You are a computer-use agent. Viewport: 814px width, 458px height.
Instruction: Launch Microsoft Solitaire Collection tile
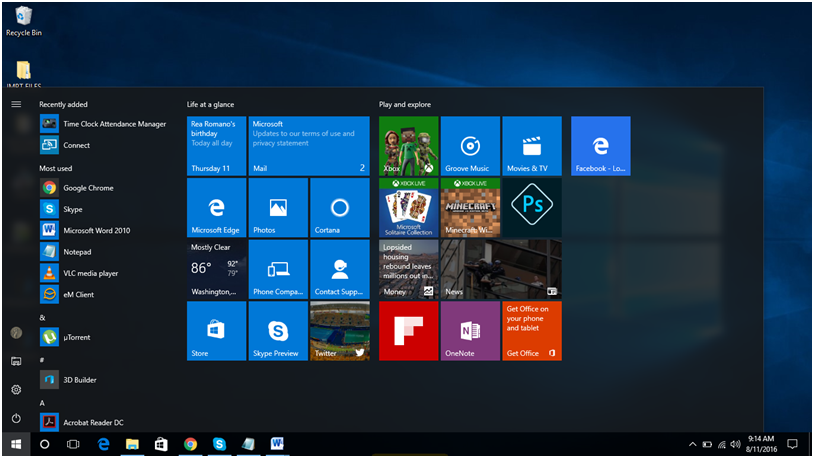[409, 208]
